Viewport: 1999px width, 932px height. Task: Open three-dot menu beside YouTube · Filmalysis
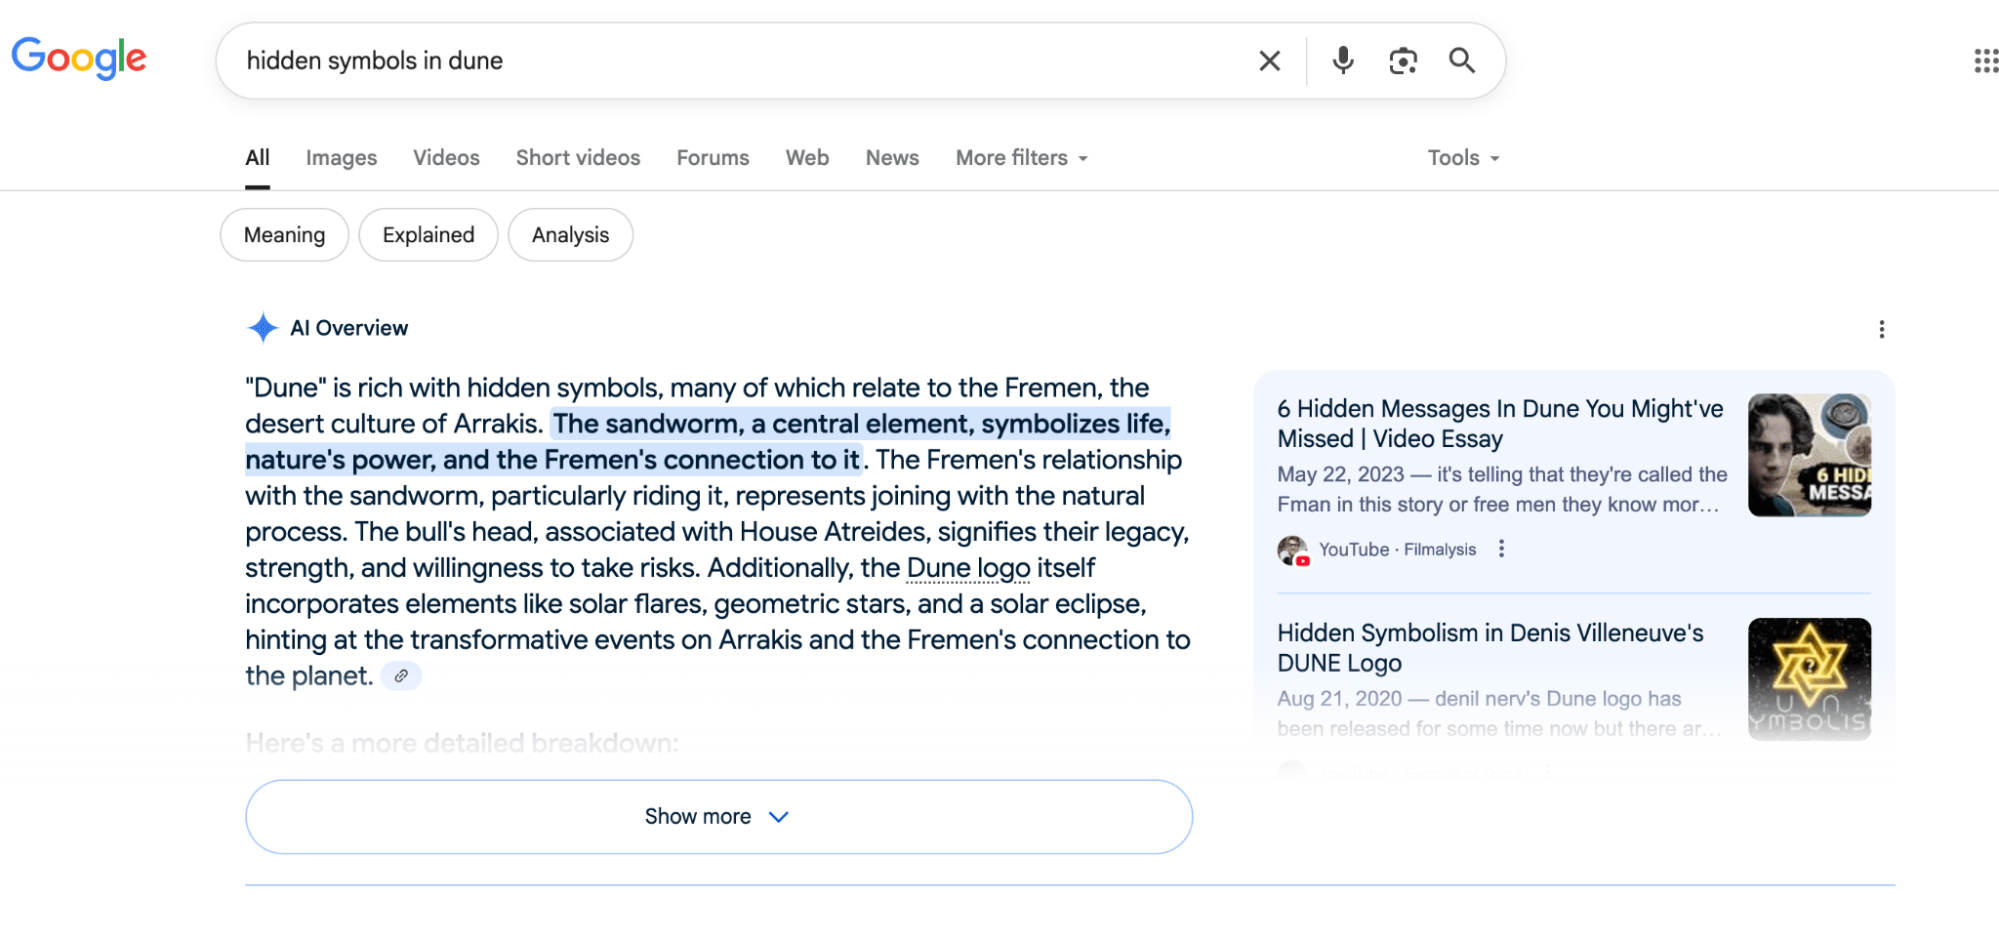click(x=1500, y=549)
